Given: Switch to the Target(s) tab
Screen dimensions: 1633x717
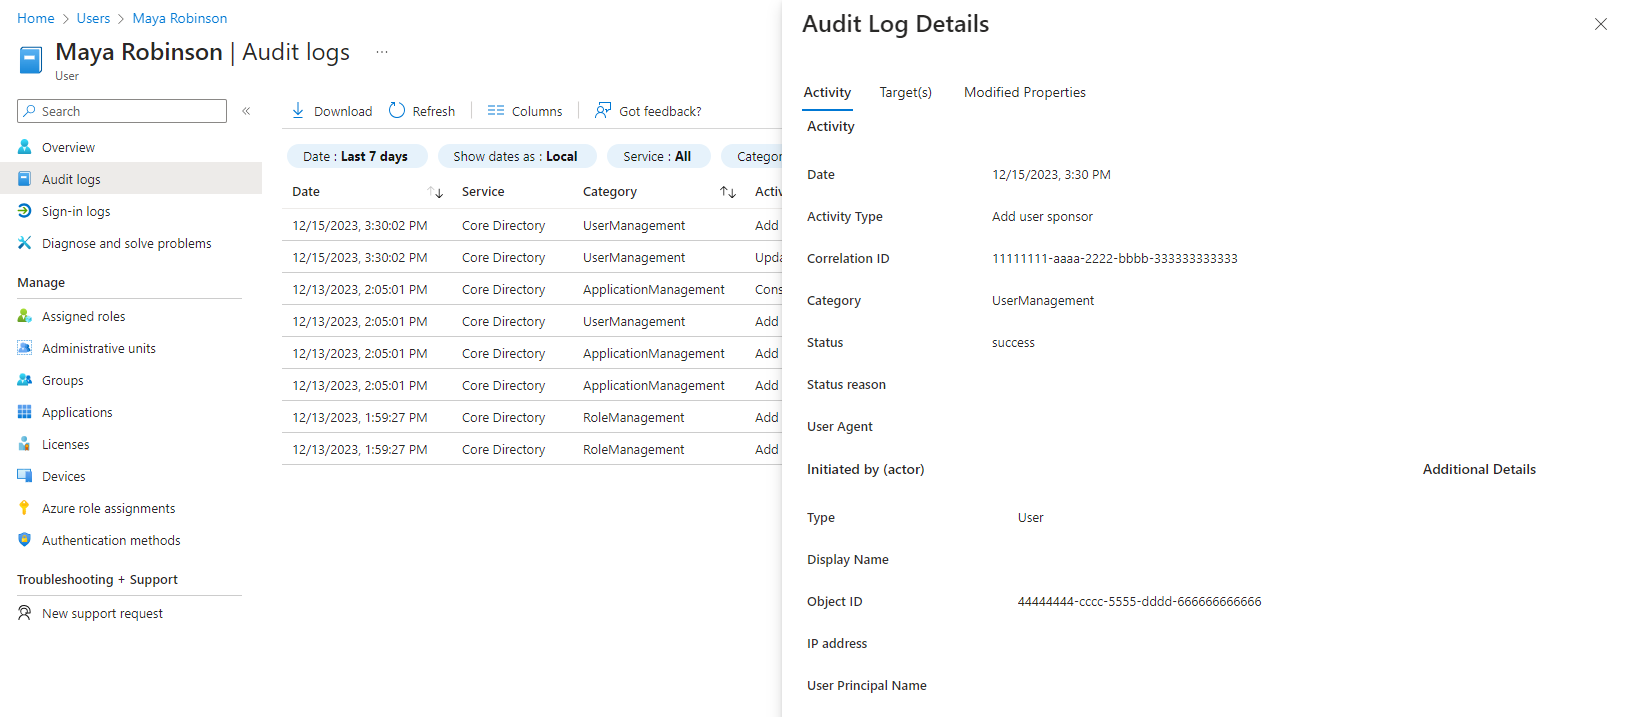Looking at the screenshot, I should coord(906,92).
